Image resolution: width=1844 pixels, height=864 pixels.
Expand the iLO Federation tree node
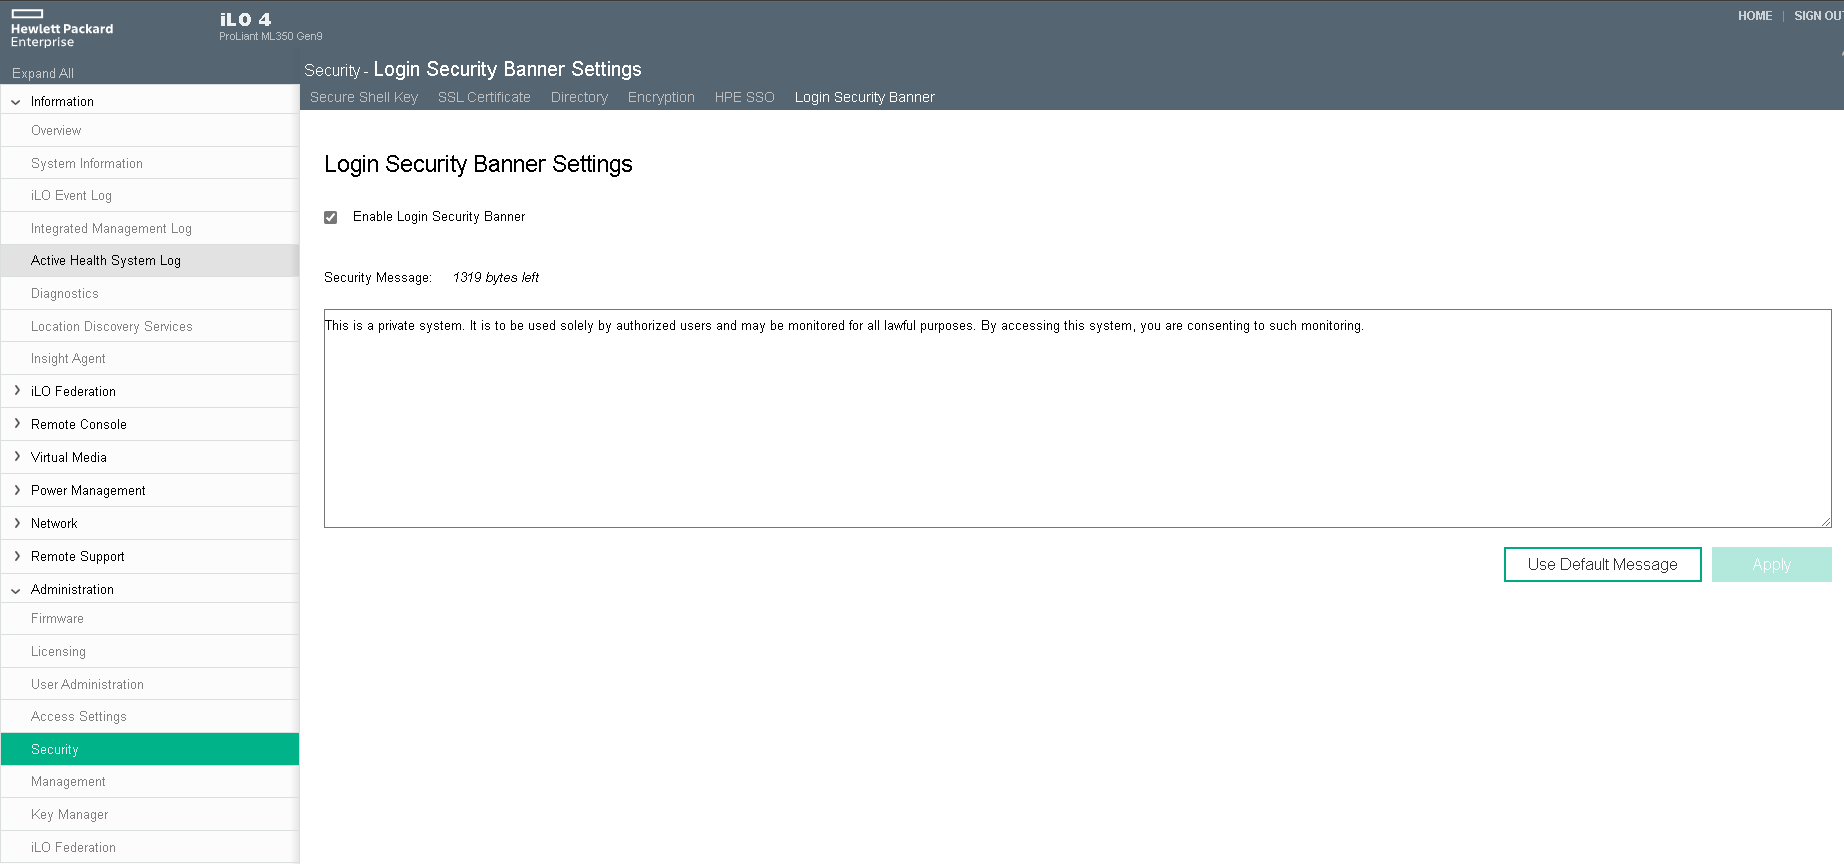click(17, 391)
